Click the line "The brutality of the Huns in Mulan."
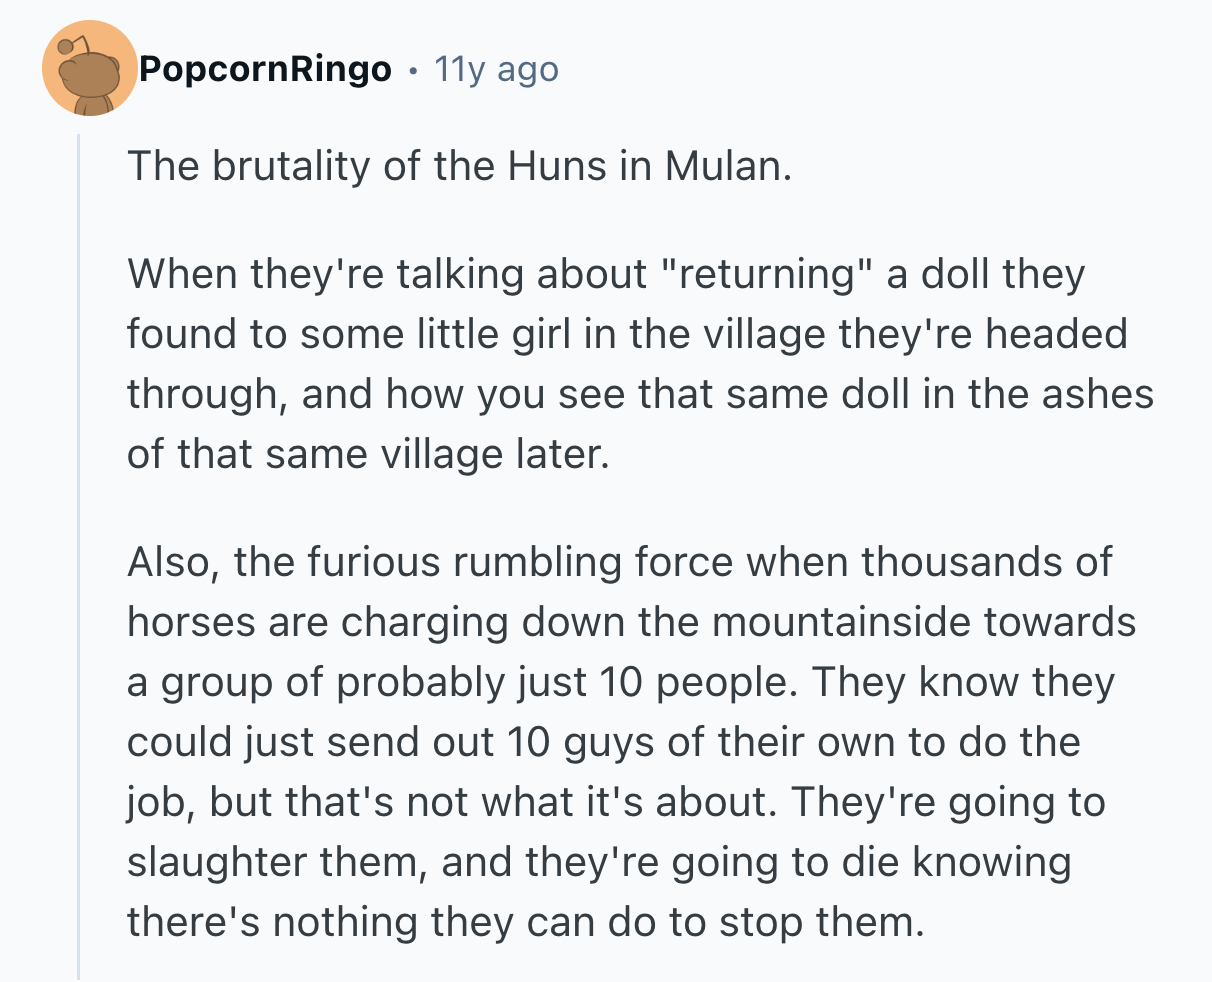Screen dimensions: 1212x982 (459, 165)
